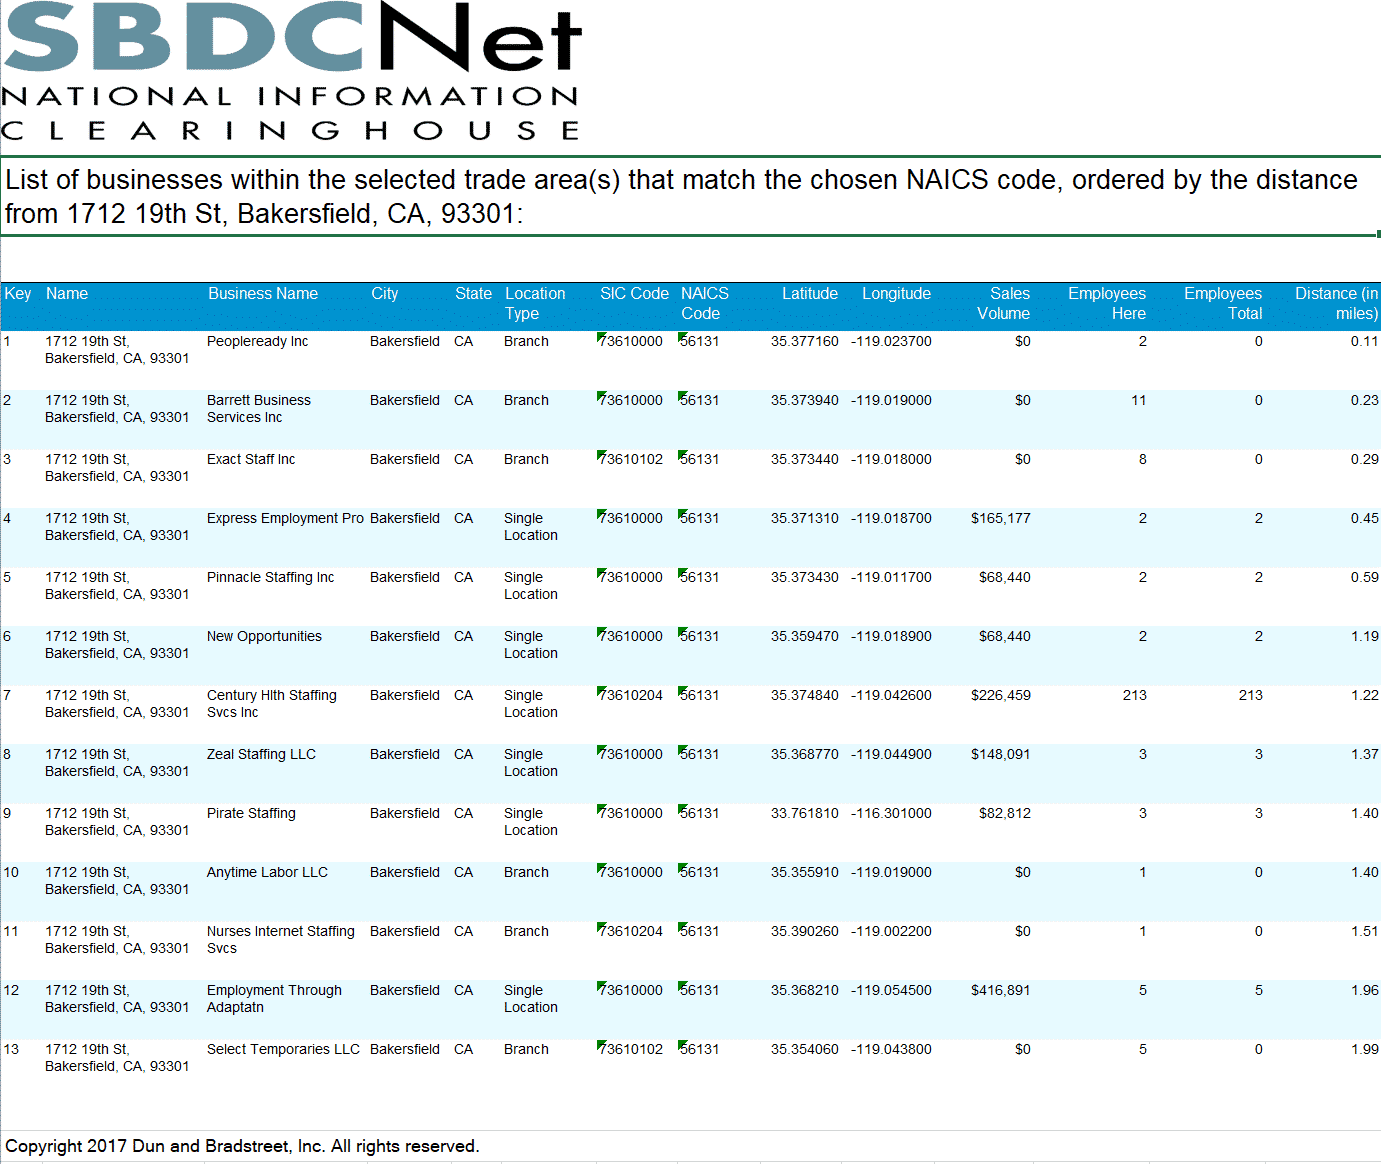The image size is (1381, 1164).
Task: Click the Barrett Business Services Inc cell
Action: [259, 409]
